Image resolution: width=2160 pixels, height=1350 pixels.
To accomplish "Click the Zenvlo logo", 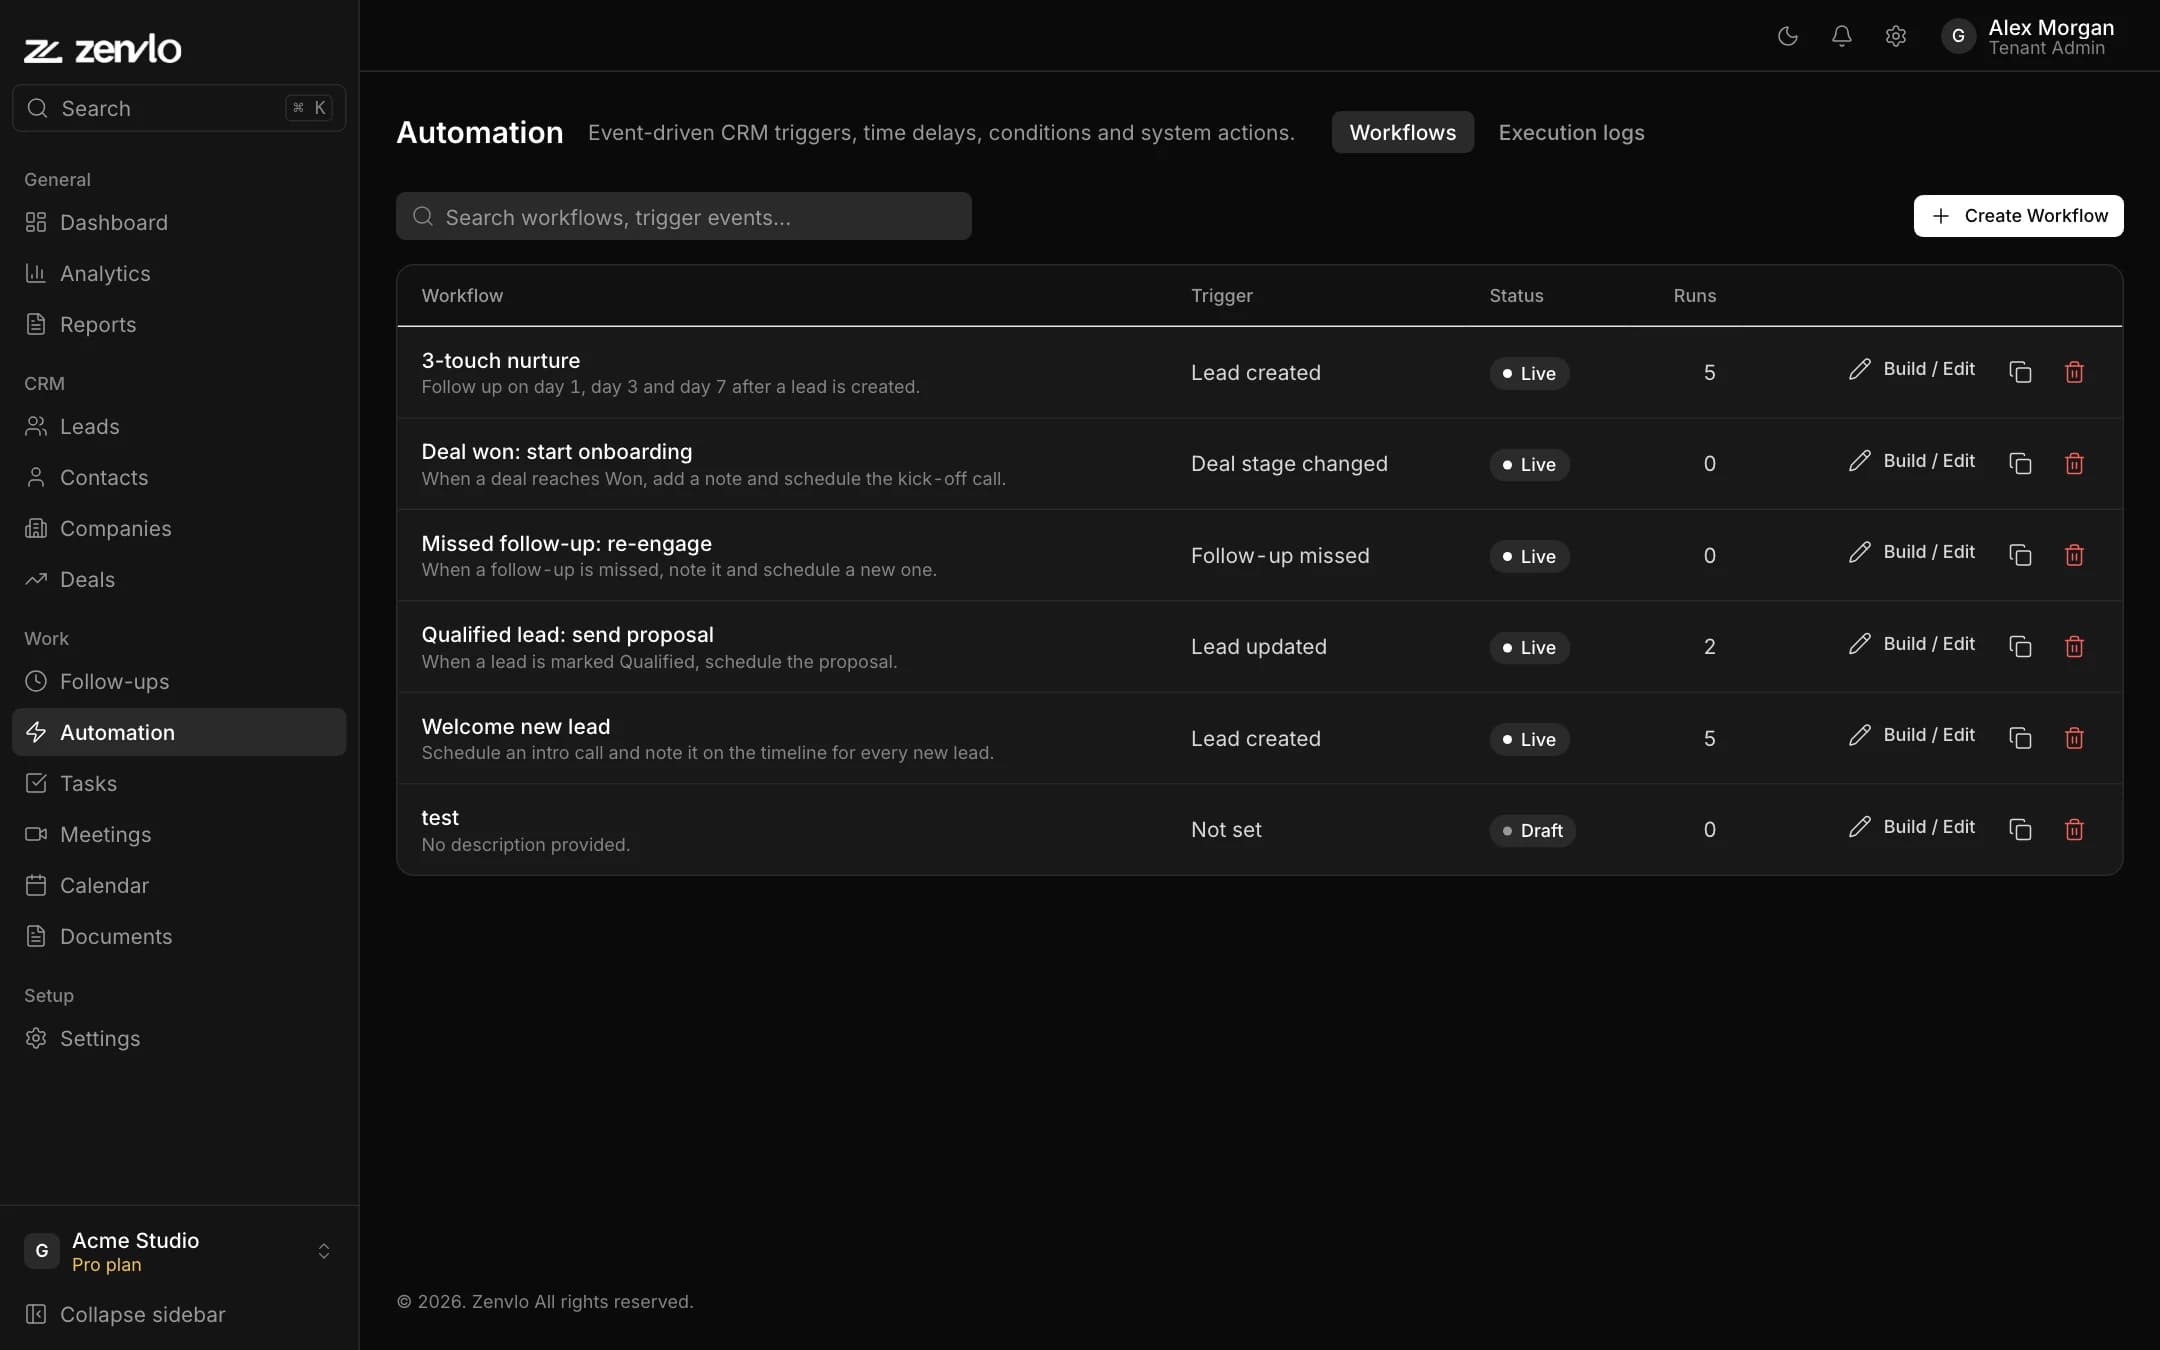I will coord(103,48).
